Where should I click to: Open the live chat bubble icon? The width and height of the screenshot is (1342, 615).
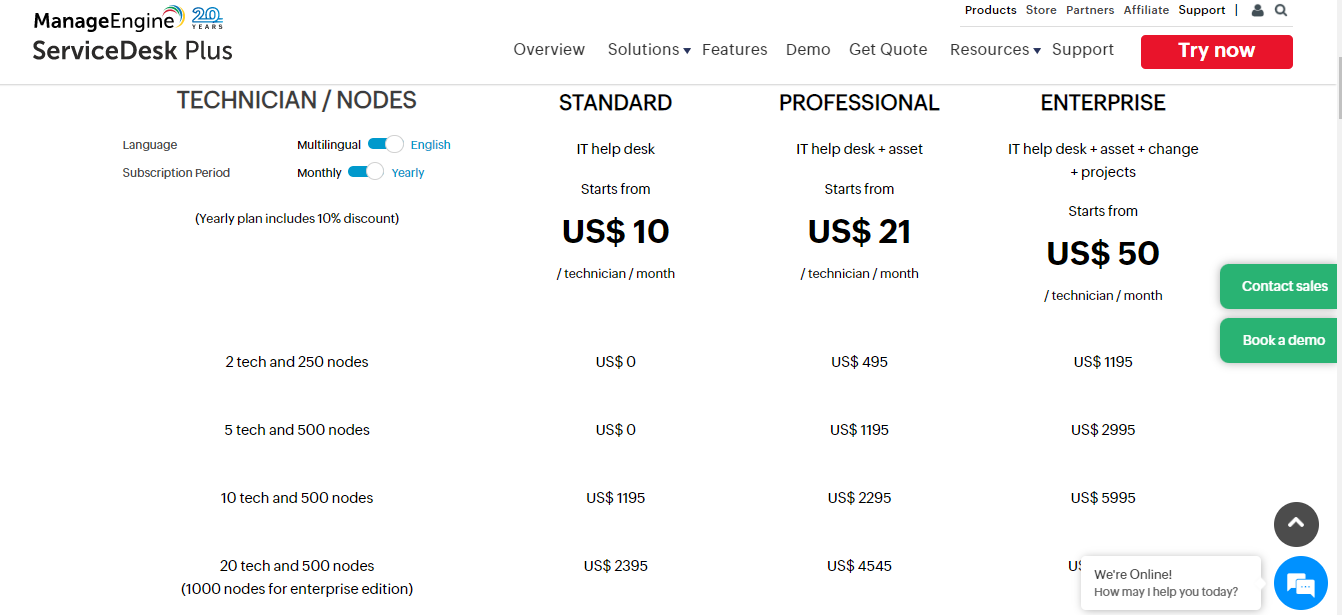click(1300, 583)
